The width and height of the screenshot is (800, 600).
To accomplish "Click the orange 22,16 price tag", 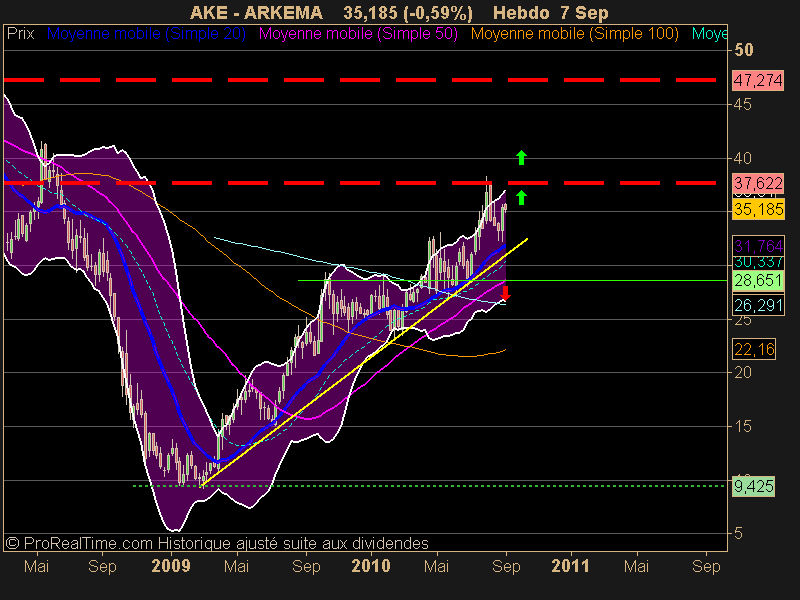I will (754, 349).
